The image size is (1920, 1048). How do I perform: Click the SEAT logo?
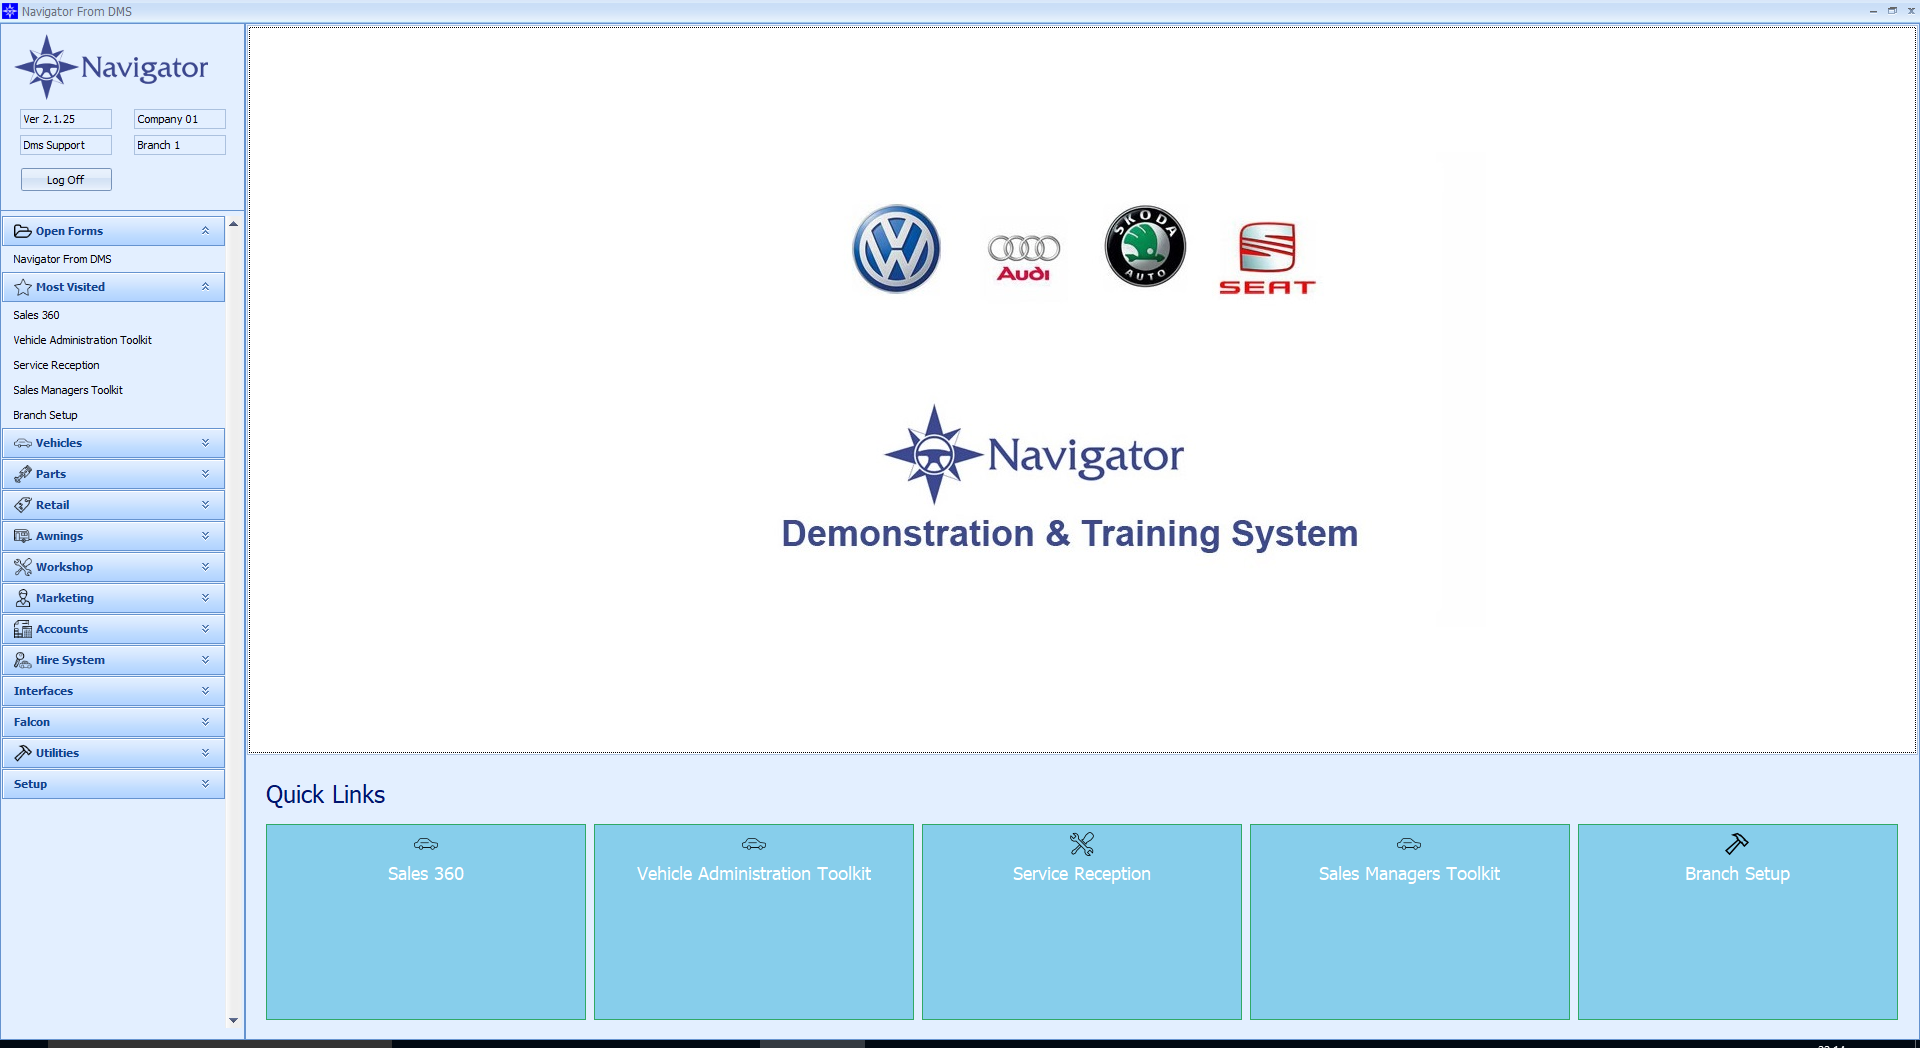(x=1267, y=258)
